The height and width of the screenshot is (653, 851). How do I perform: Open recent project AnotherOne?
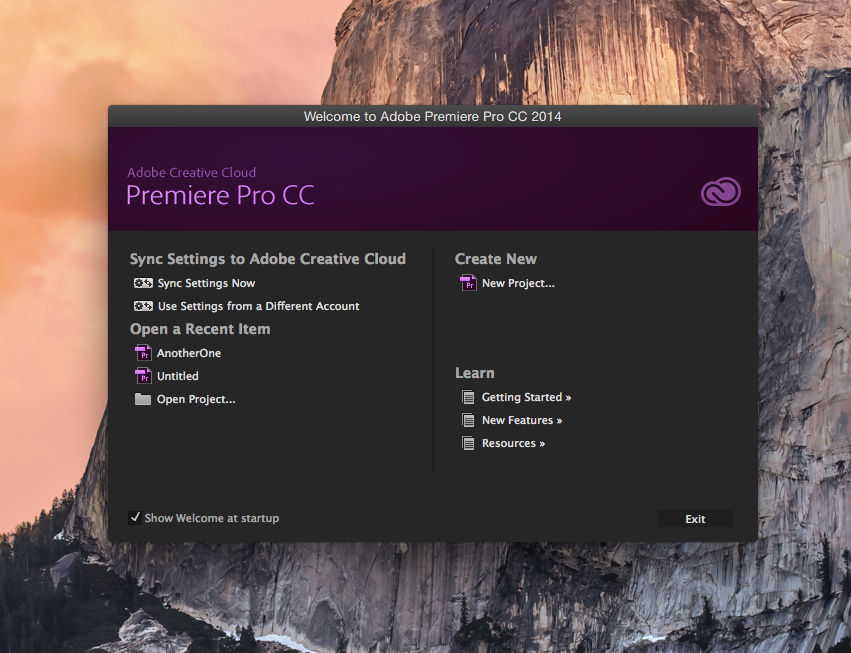point(189,353)
